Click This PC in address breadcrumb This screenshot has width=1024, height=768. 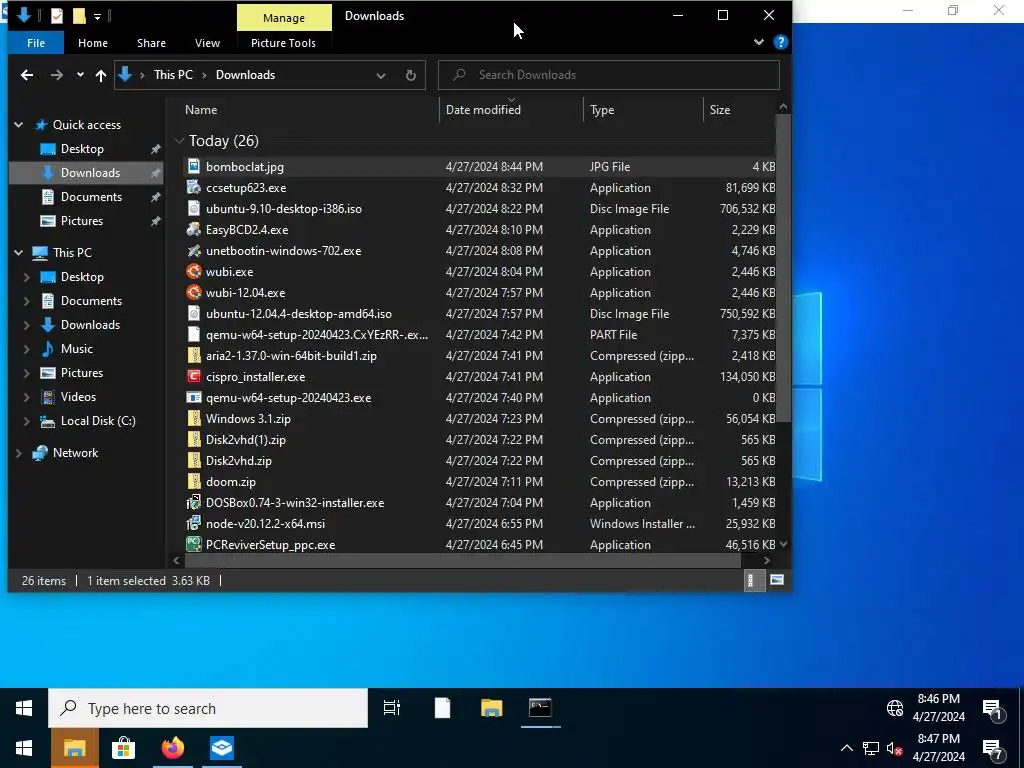click(x=173, y=75)
